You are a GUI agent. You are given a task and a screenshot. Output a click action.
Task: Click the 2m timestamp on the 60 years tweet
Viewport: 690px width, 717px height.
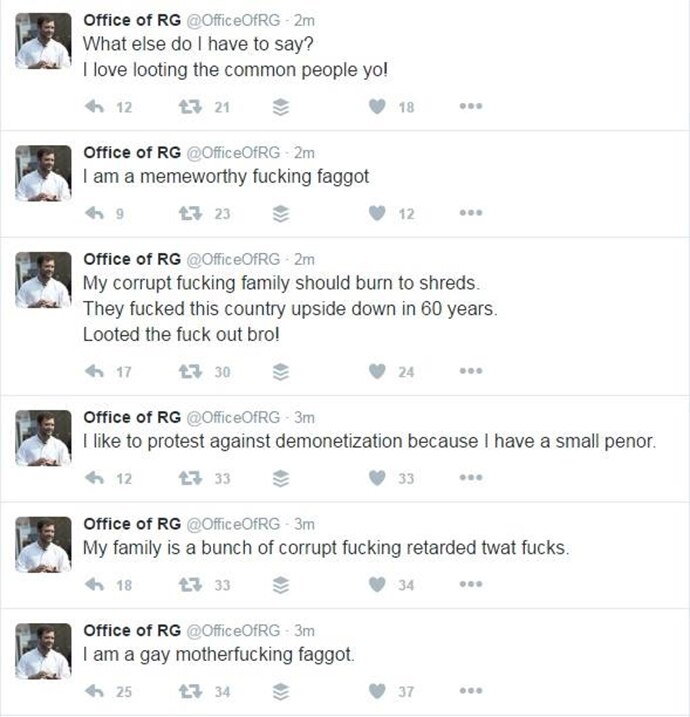304,258
